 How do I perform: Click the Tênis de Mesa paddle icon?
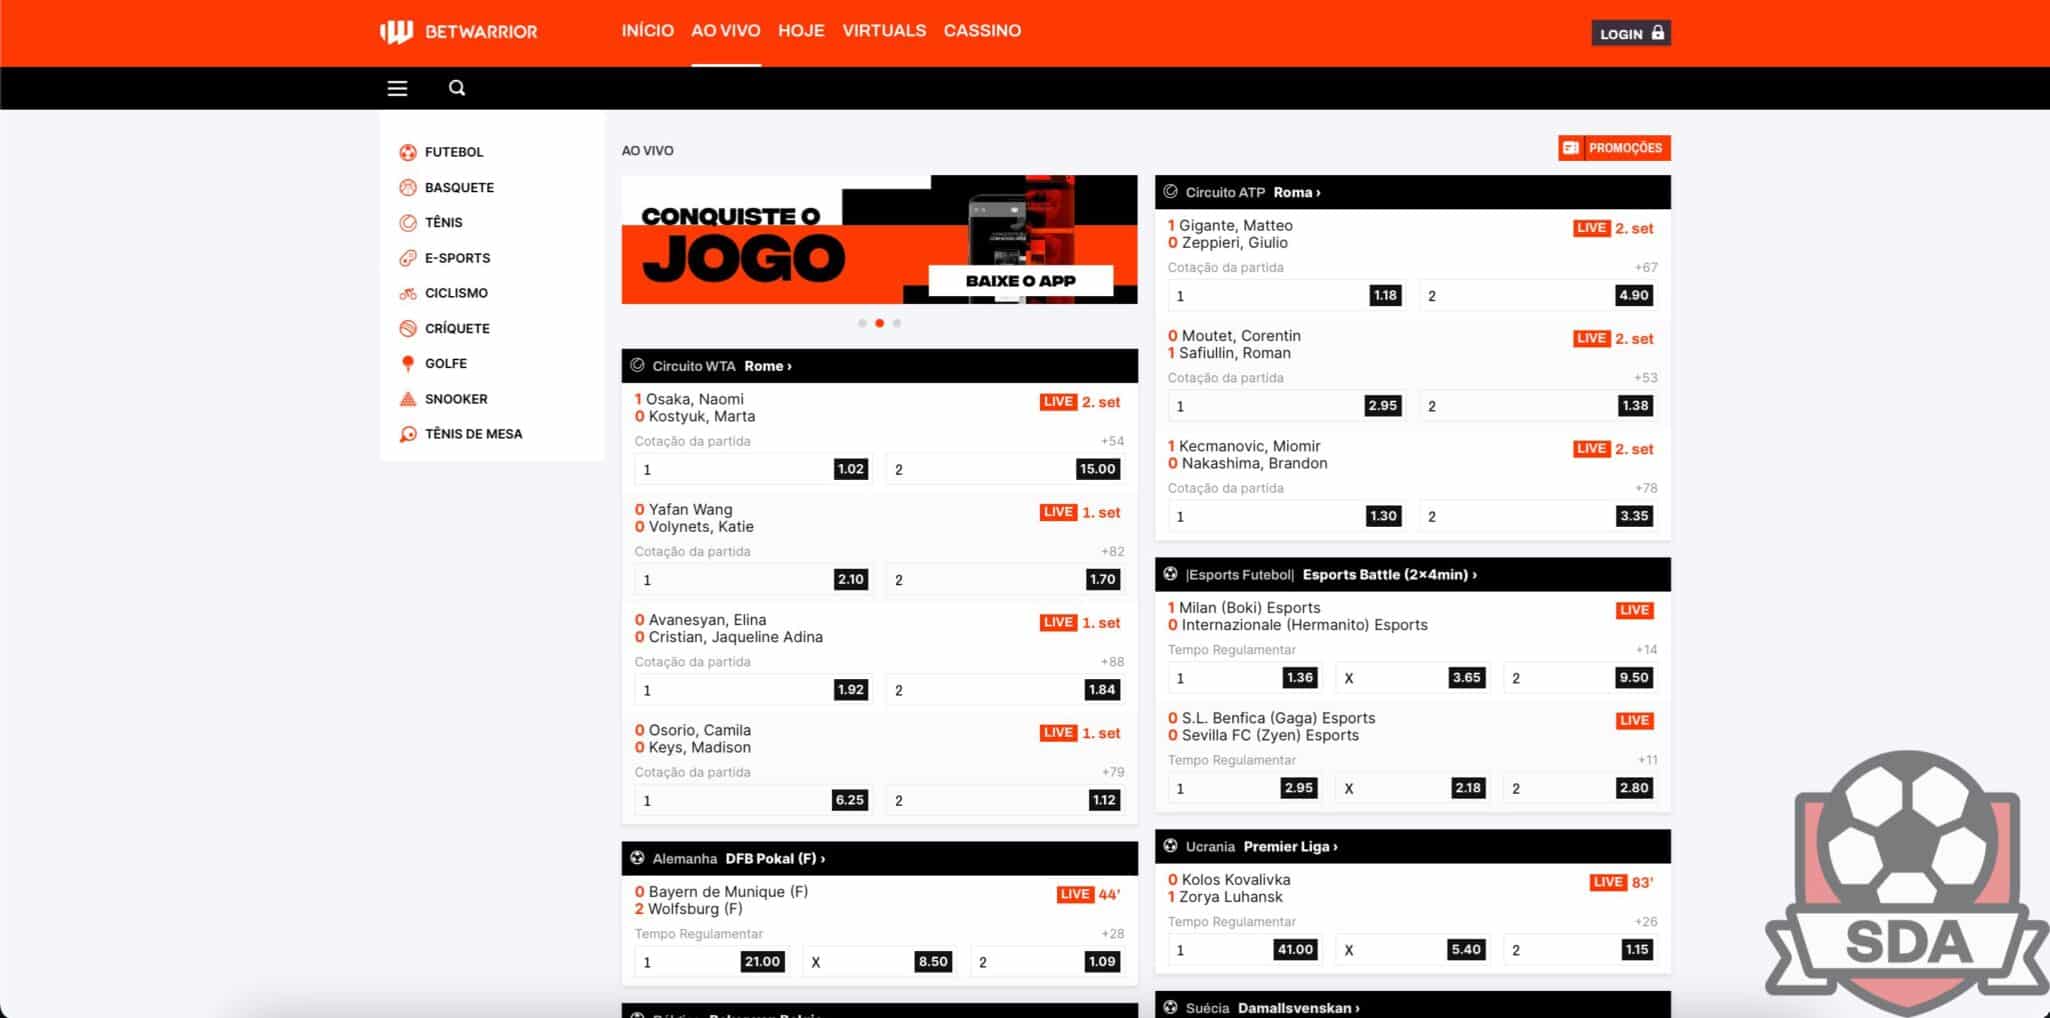click(408, 434)
